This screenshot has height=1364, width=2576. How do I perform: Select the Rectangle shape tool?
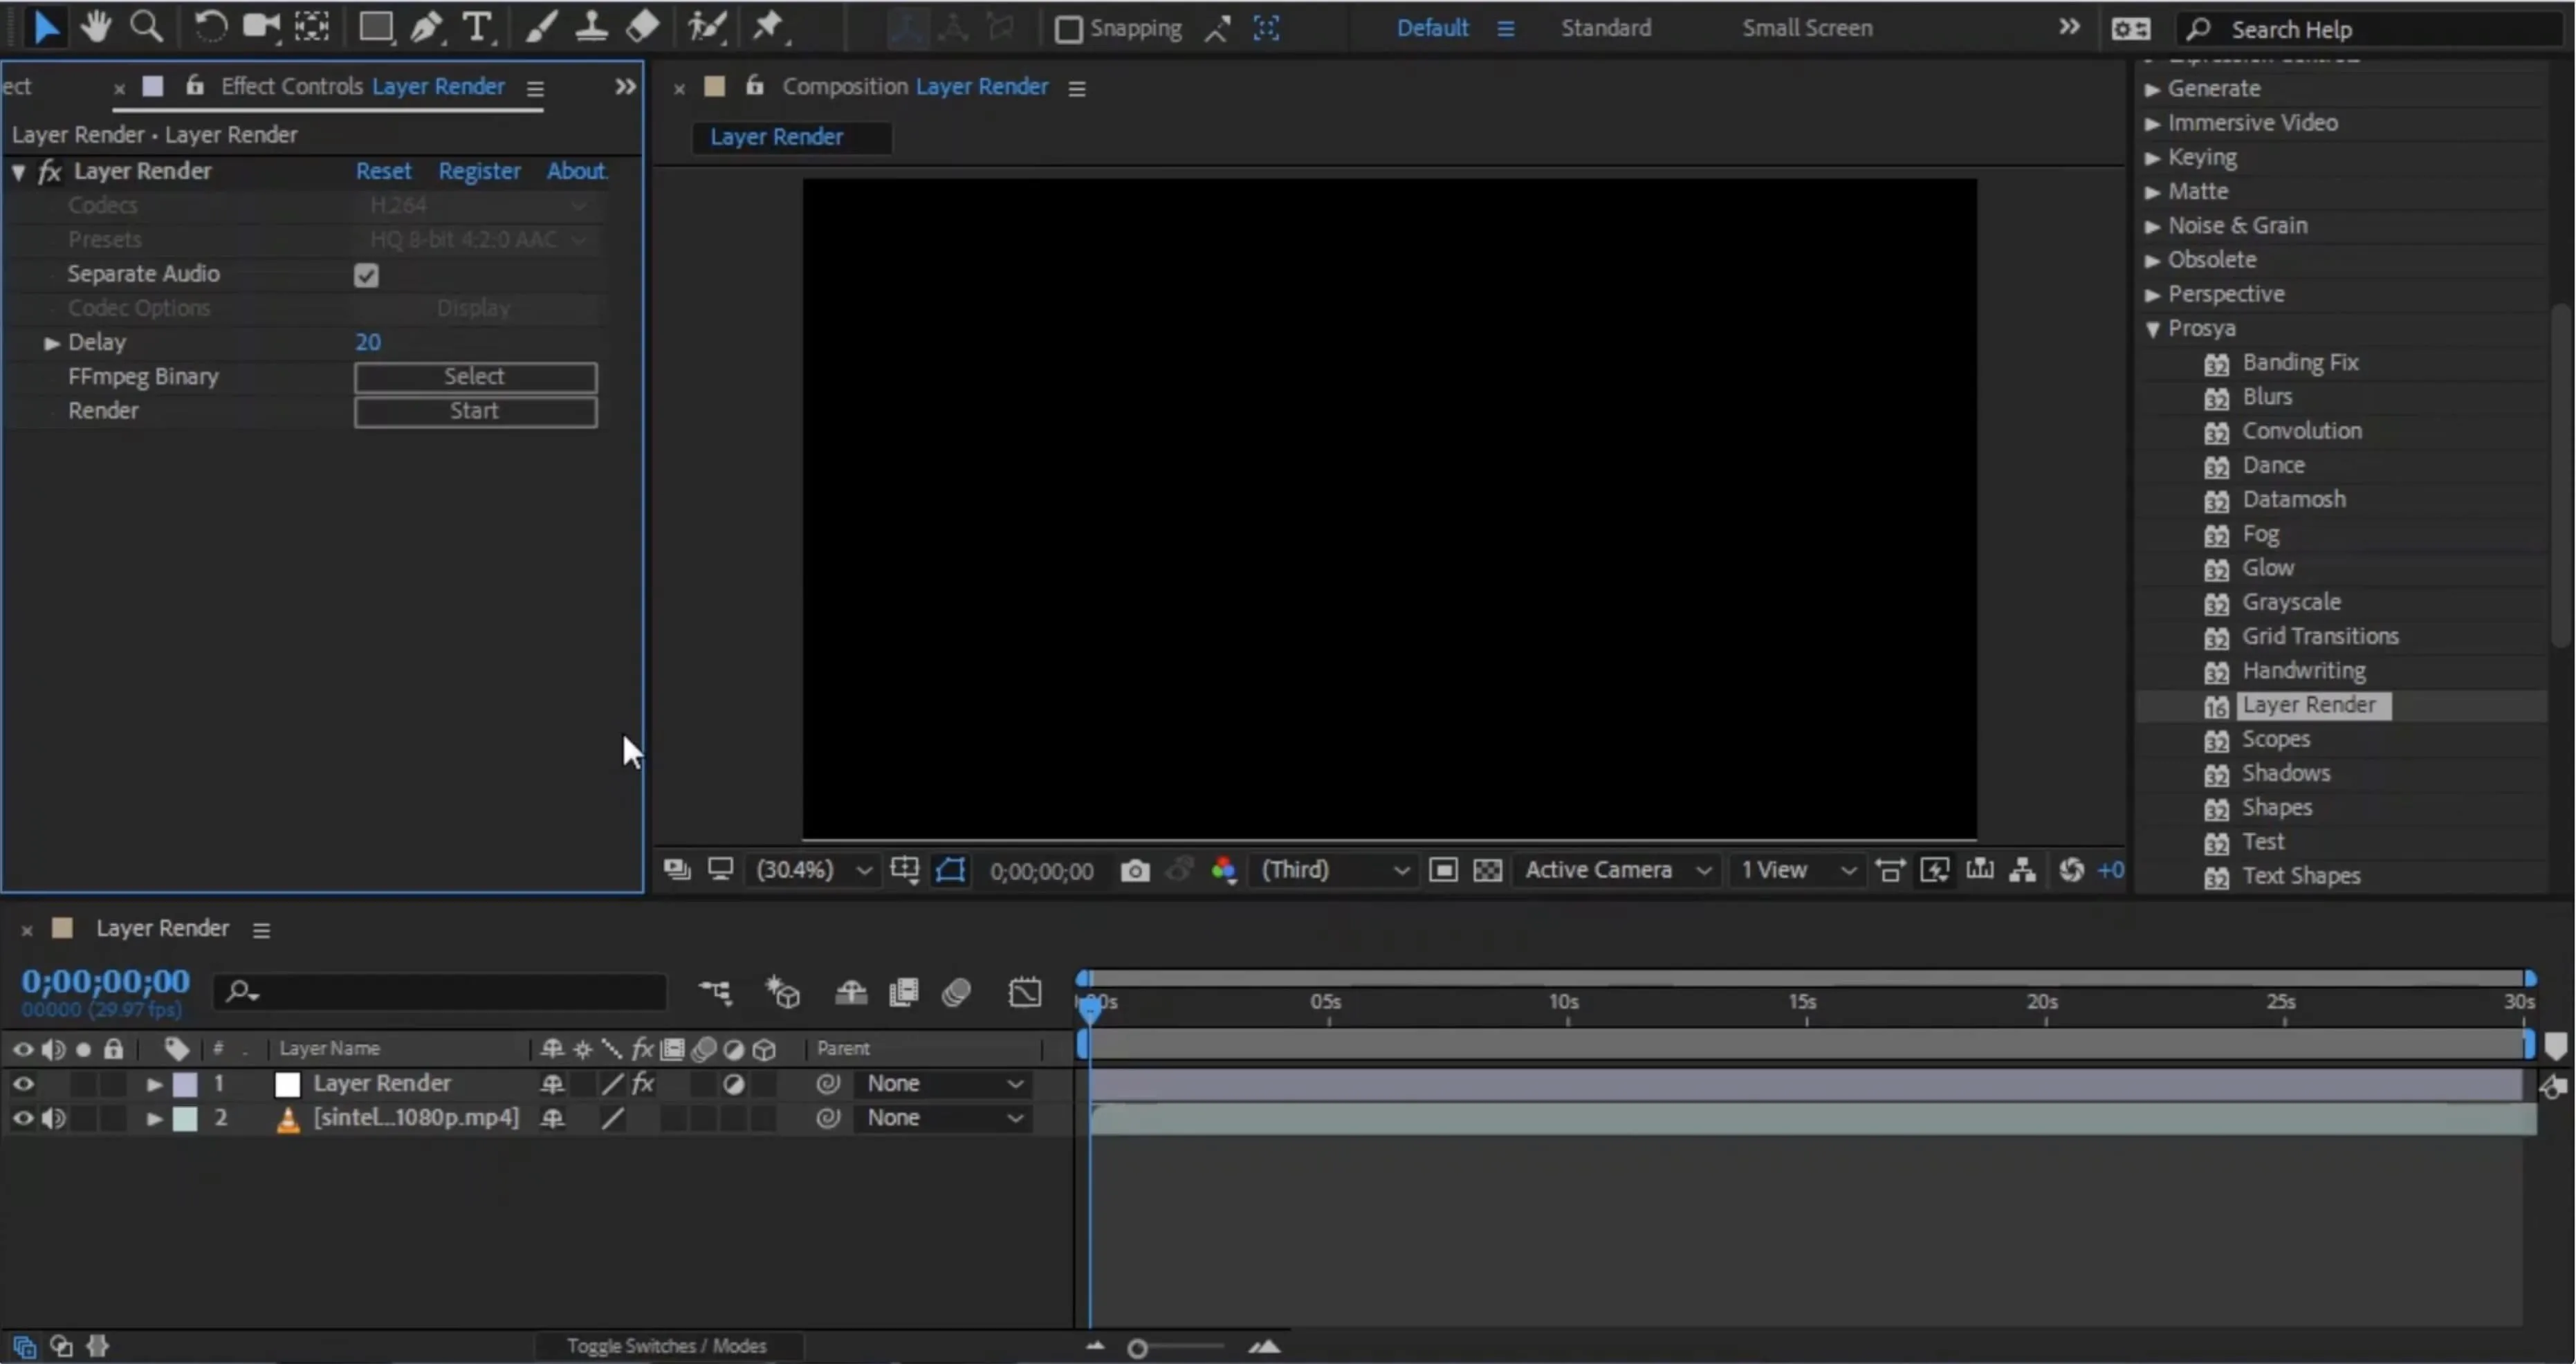(375, 27)
